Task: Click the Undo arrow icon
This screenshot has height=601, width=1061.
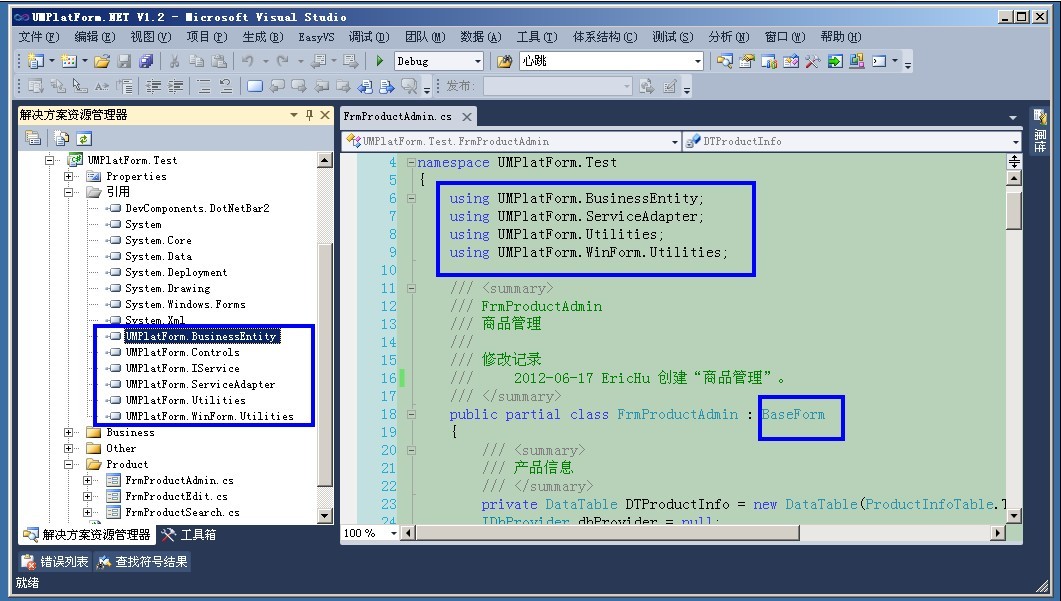Action: pyautogui.click(x=248, y=62)
